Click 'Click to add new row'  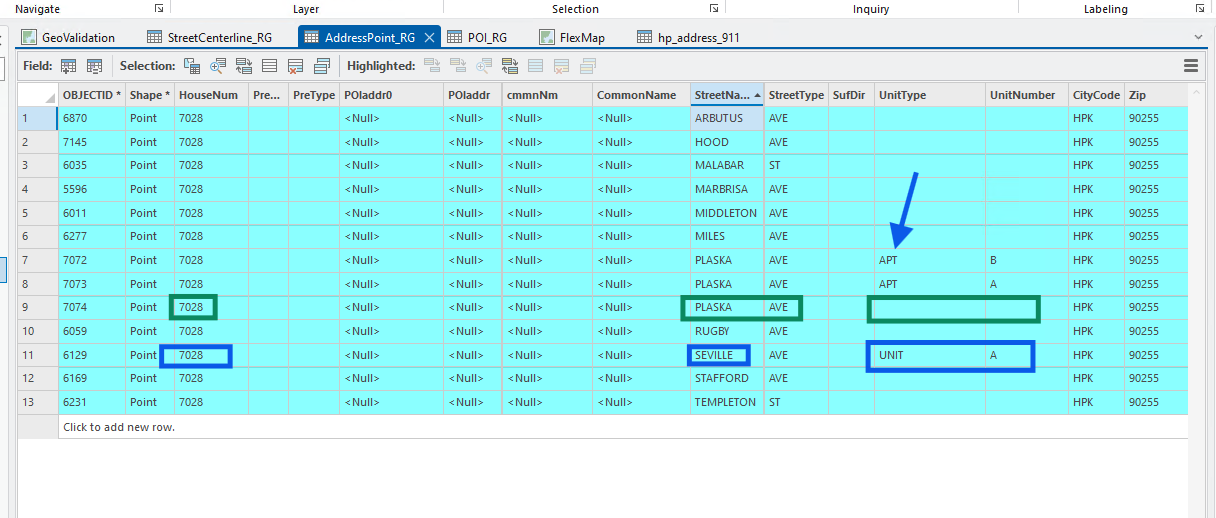click(x=119, y=427)
